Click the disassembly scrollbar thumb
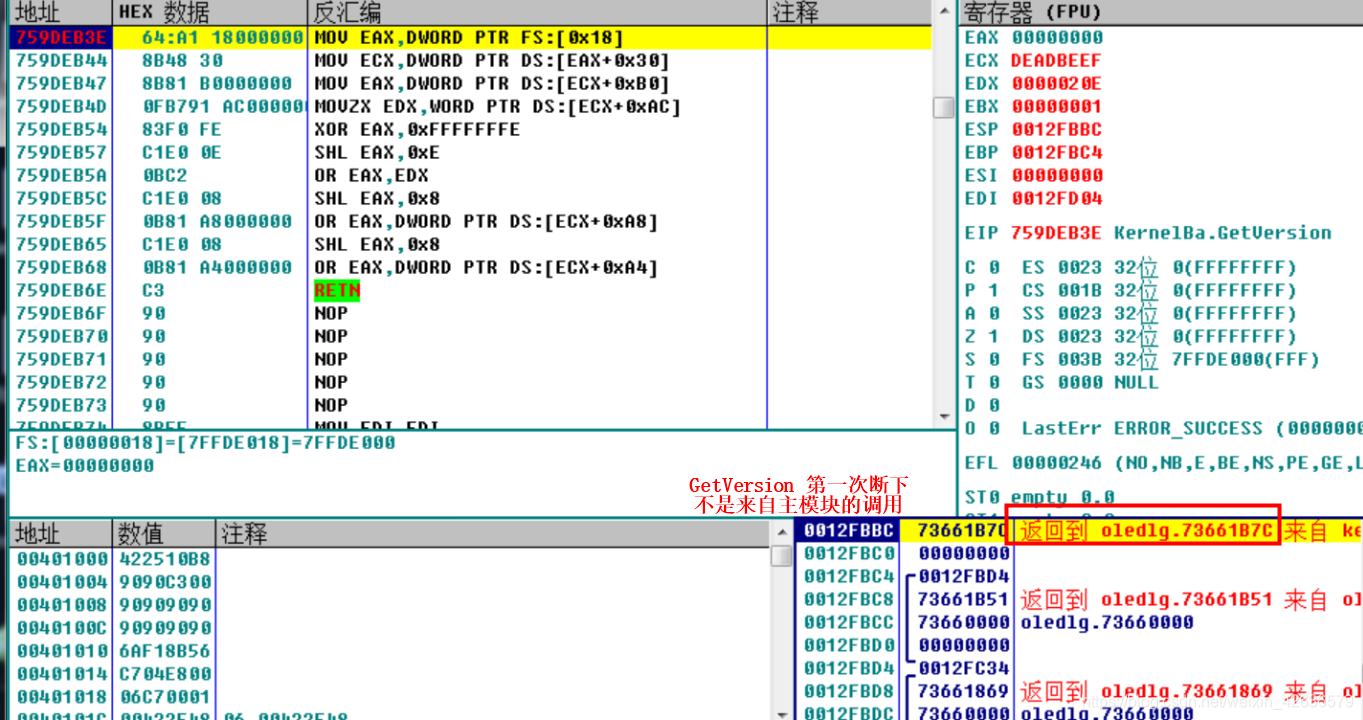The width and height of the screenshot is (1363, 720). pyautogui.click(x=943, y=108)
